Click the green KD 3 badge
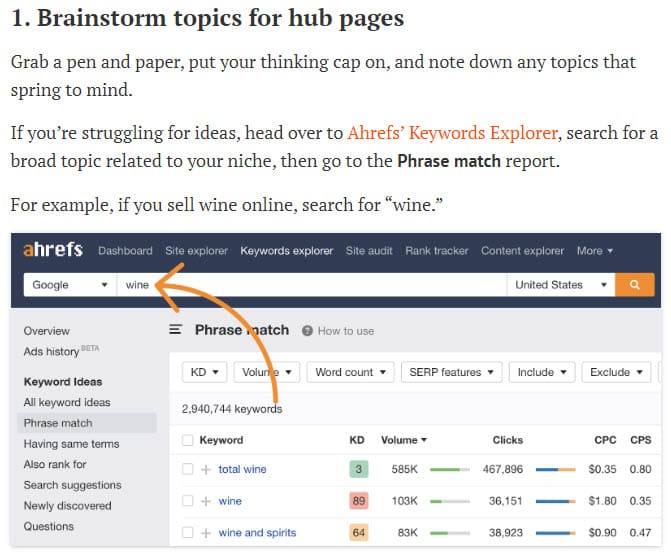 357,469
